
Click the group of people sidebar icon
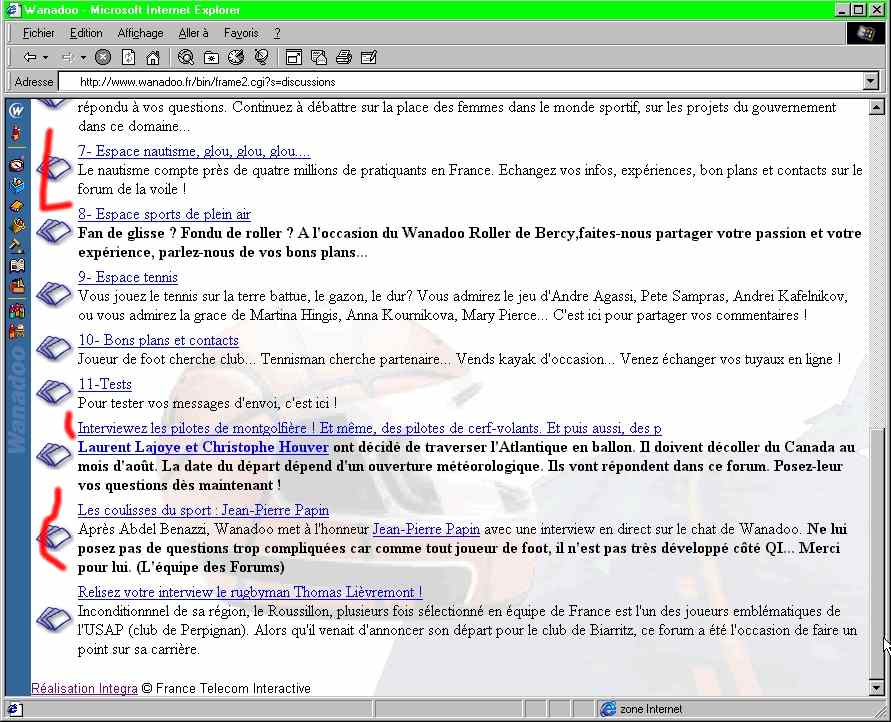[x=17, y=310]
